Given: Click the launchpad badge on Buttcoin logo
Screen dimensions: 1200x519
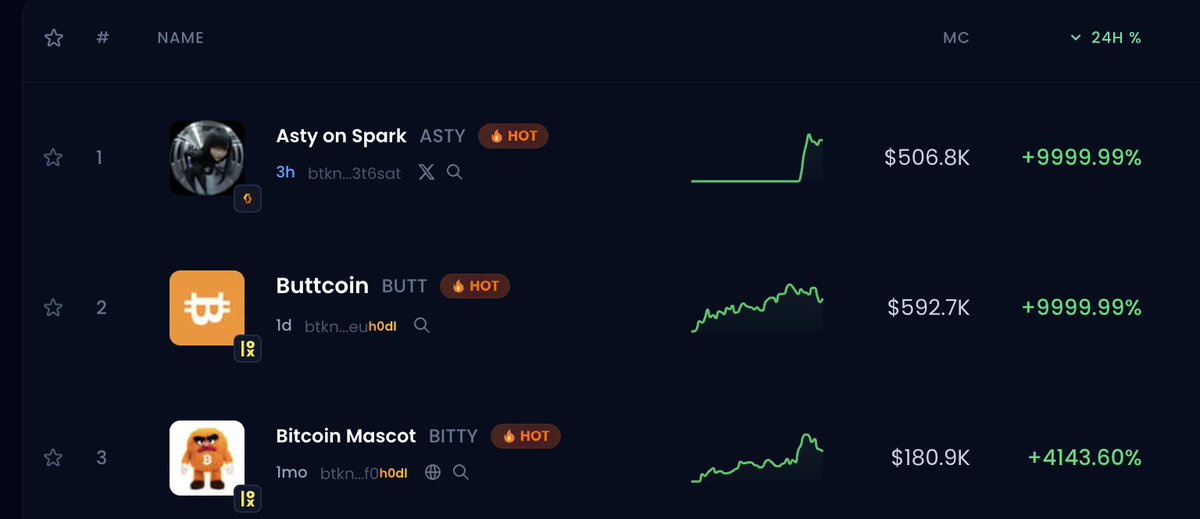Looking at the screenshot, I should click(x=247, y=349).
